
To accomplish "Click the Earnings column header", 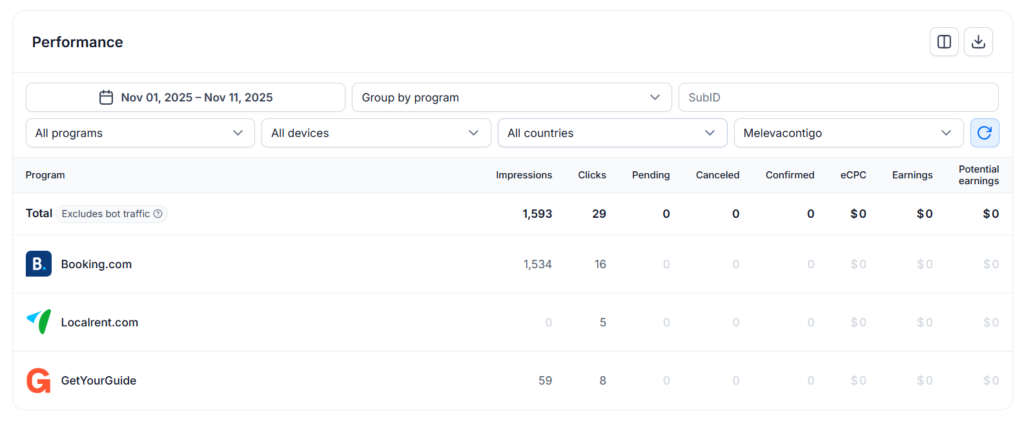I will click(912, 175).
